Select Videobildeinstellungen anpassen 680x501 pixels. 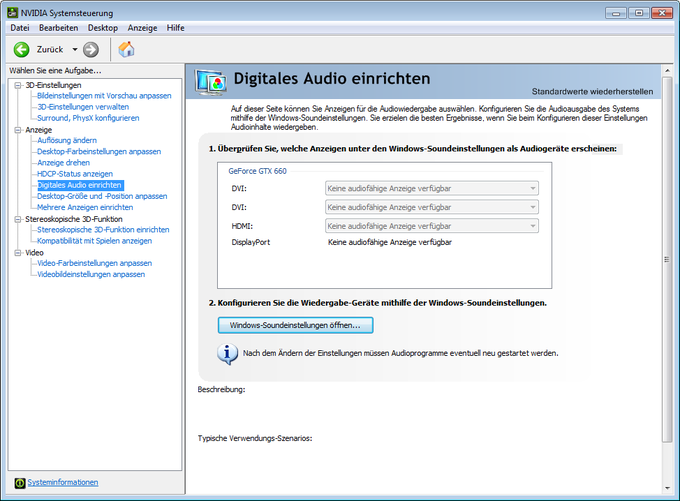[x=91, y=275]
